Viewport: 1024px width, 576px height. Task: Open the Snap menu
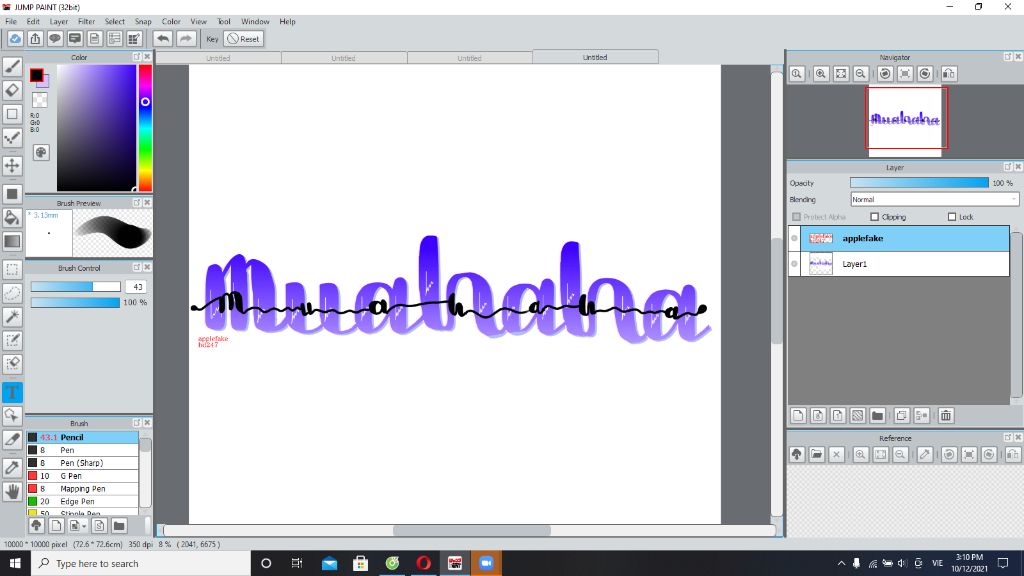pyautogui.click(x=143, y=22)
